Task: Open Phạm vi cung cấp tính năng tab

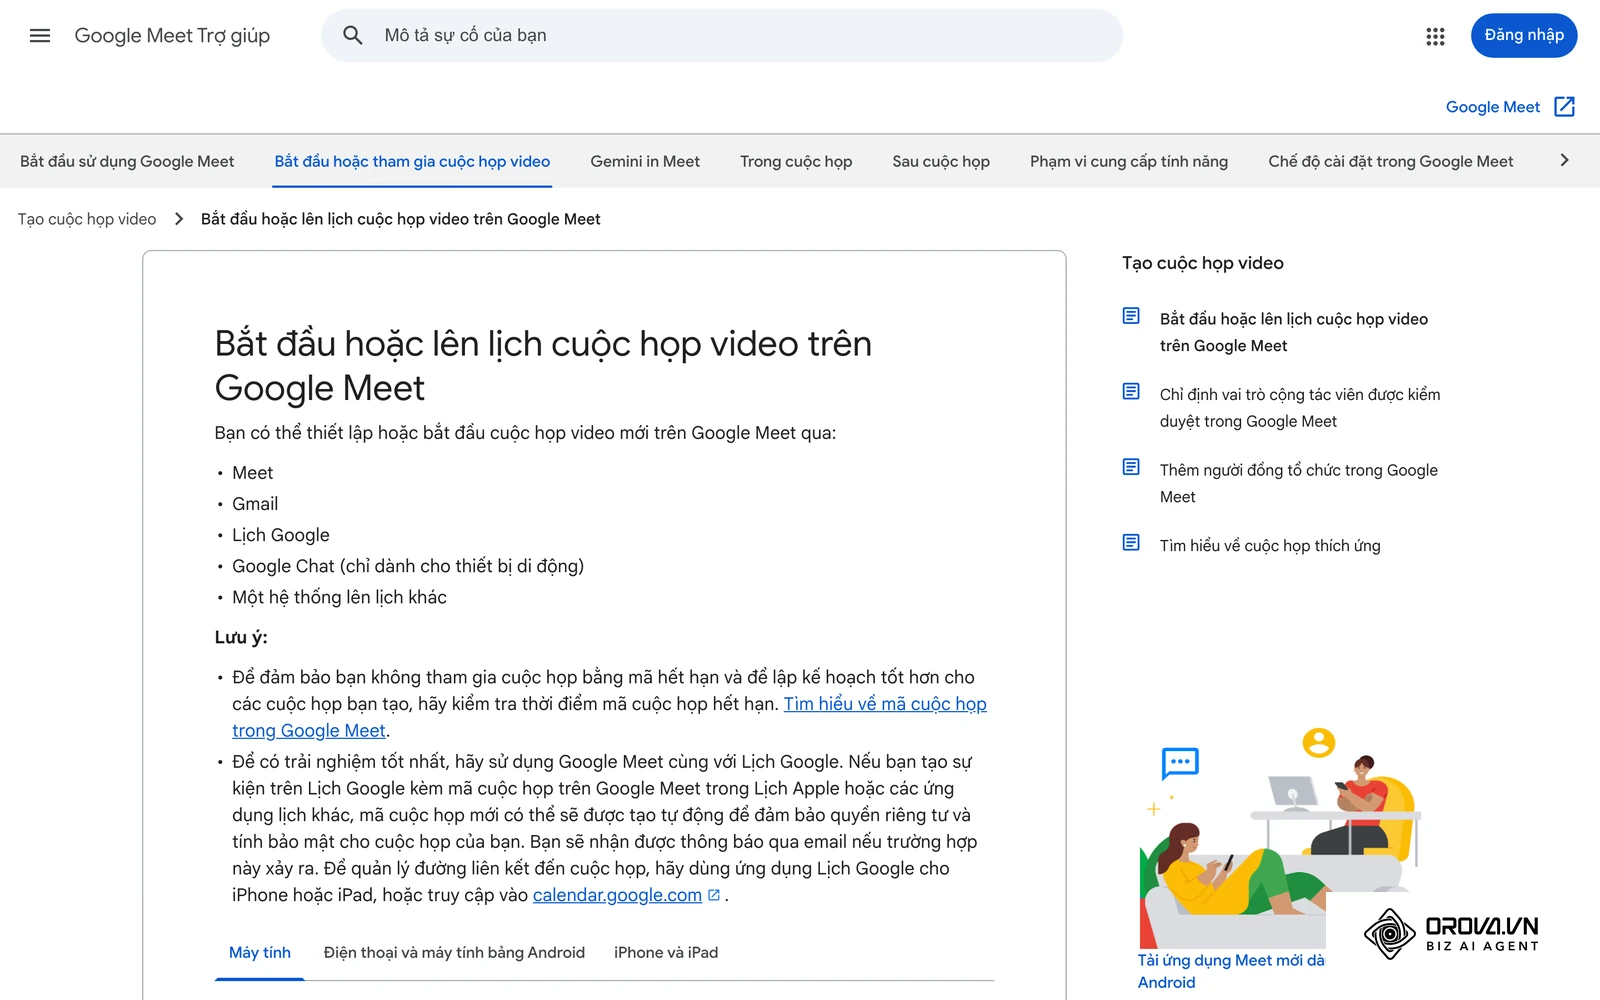Action: click(x=1129, y=161)
